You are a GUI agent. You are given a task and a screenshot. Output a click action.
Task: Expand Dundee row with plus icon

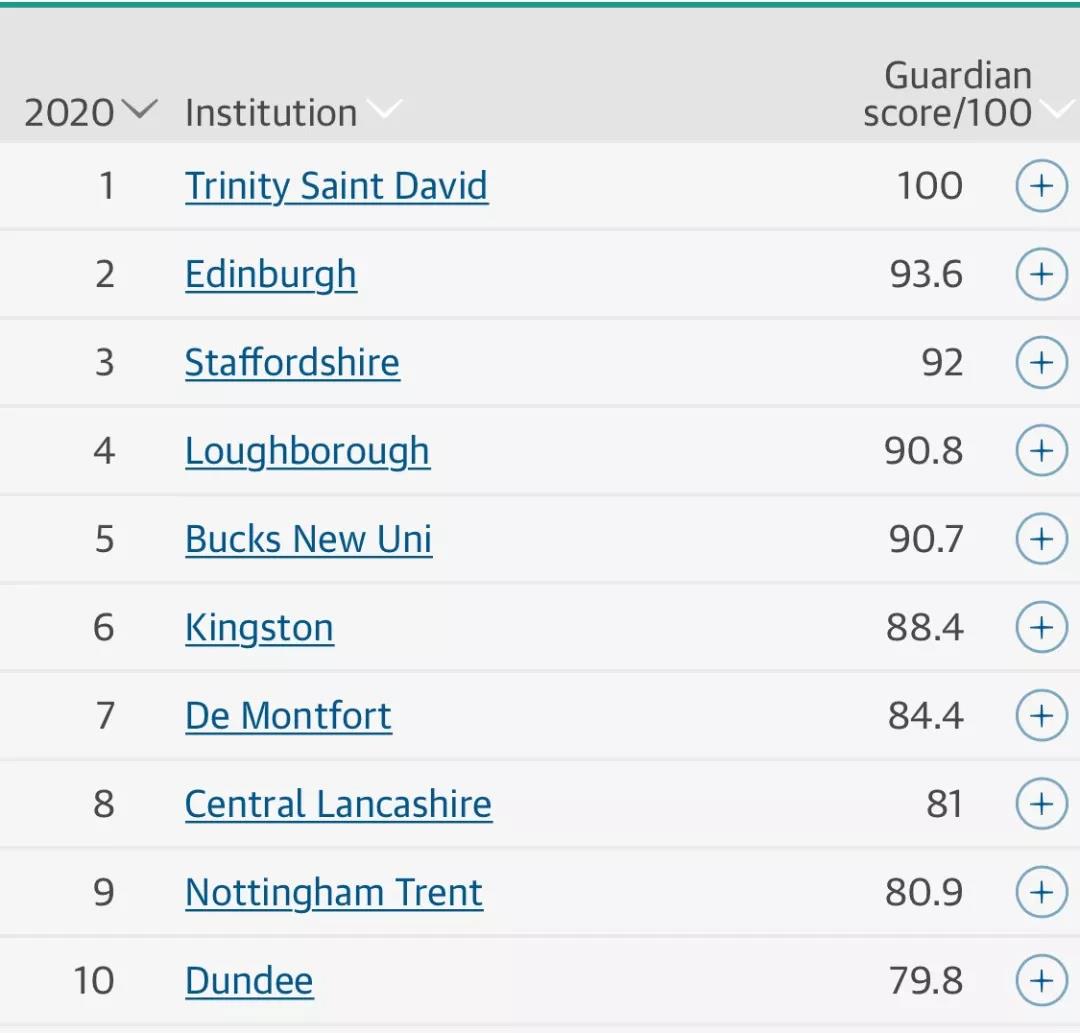tap(1041, 980)
